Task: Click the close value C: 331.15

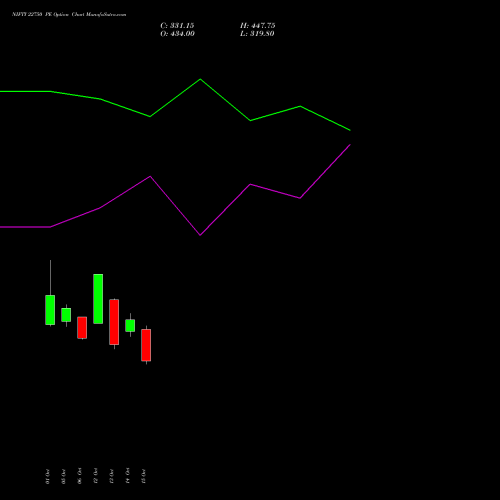Action: coord(177,26)
